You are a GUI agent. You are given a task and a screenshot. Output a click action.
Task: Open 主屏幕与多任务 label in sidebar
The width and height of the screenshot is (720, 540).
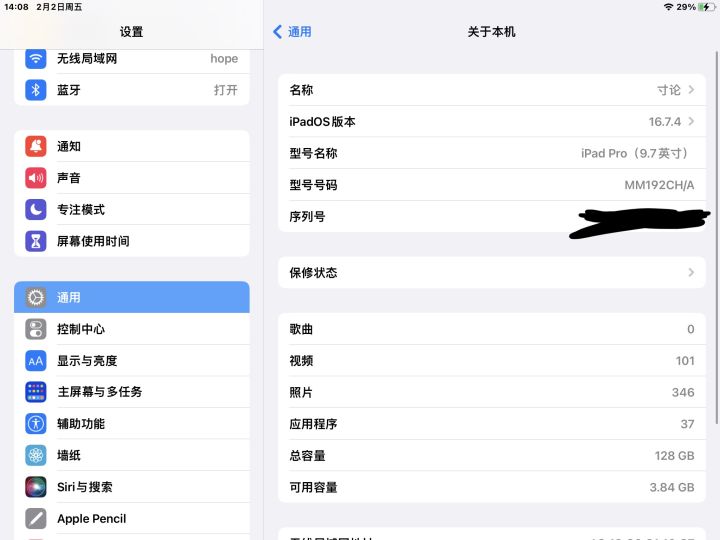pyautogui.click(x=99, y=392)
